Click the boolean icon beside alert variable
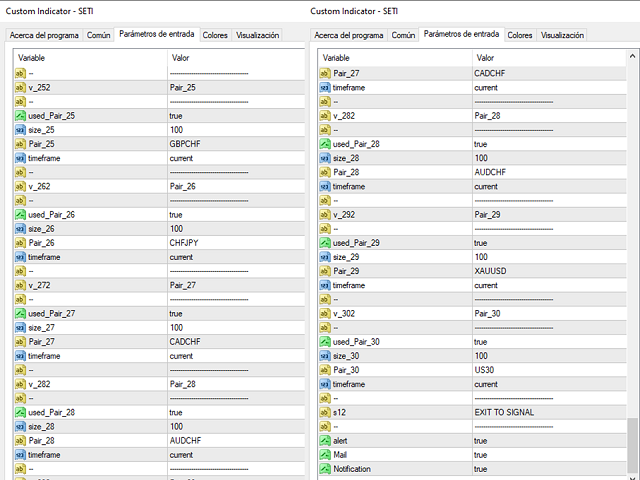 pos(325,440)
